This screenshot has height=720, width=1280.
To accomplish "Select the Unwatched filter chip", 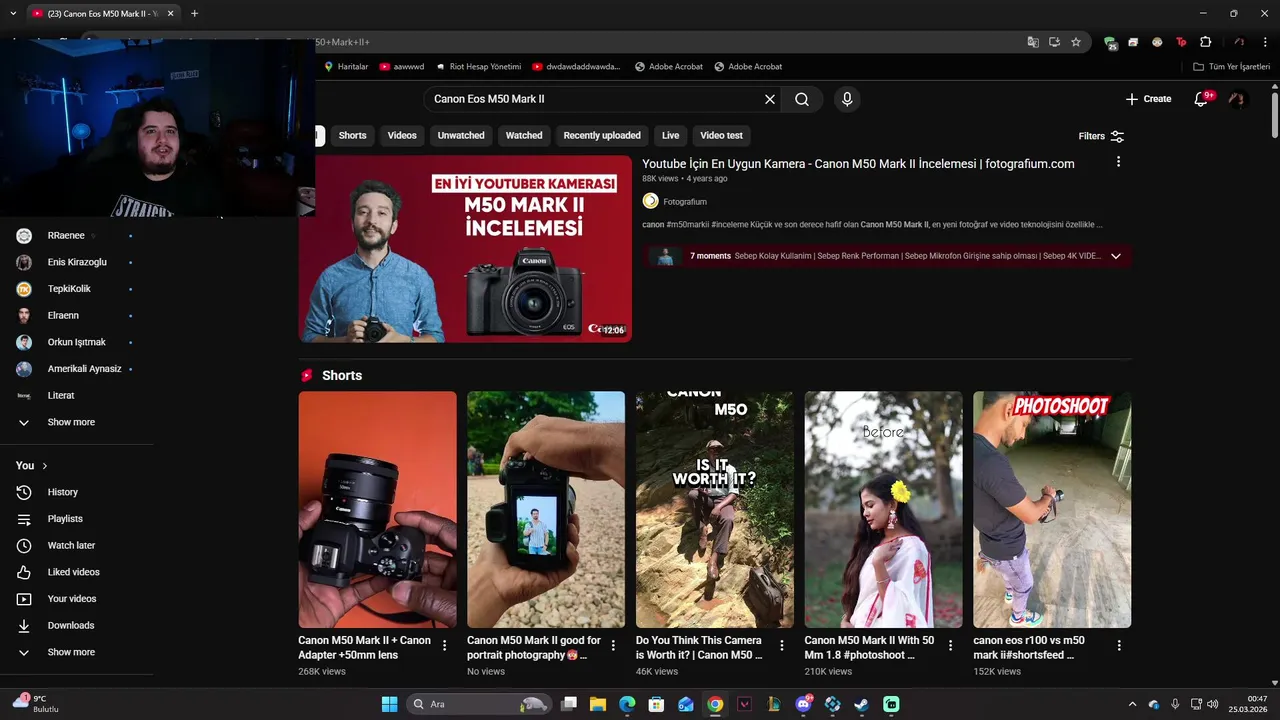I will point(461,136).
